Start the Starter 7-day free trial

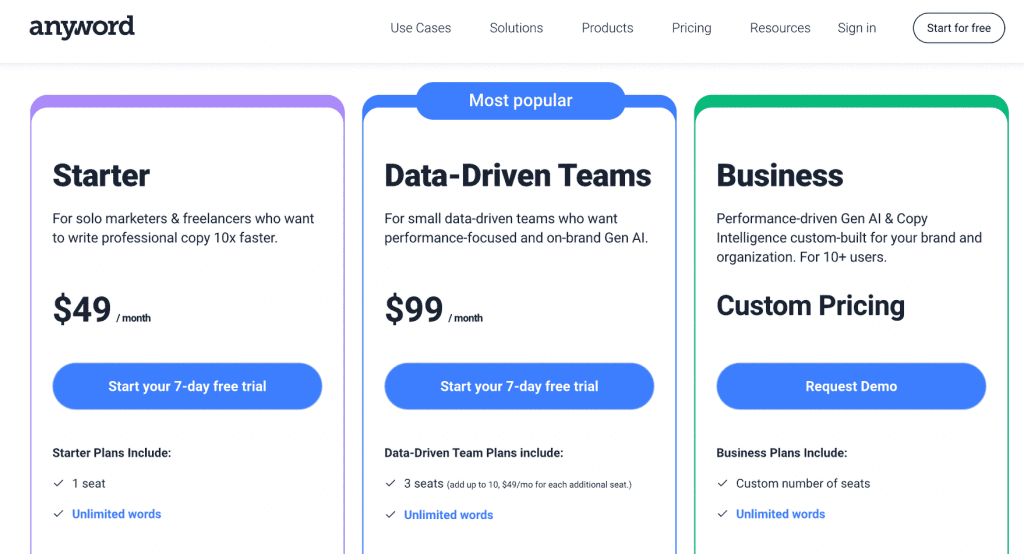(187, 386)
